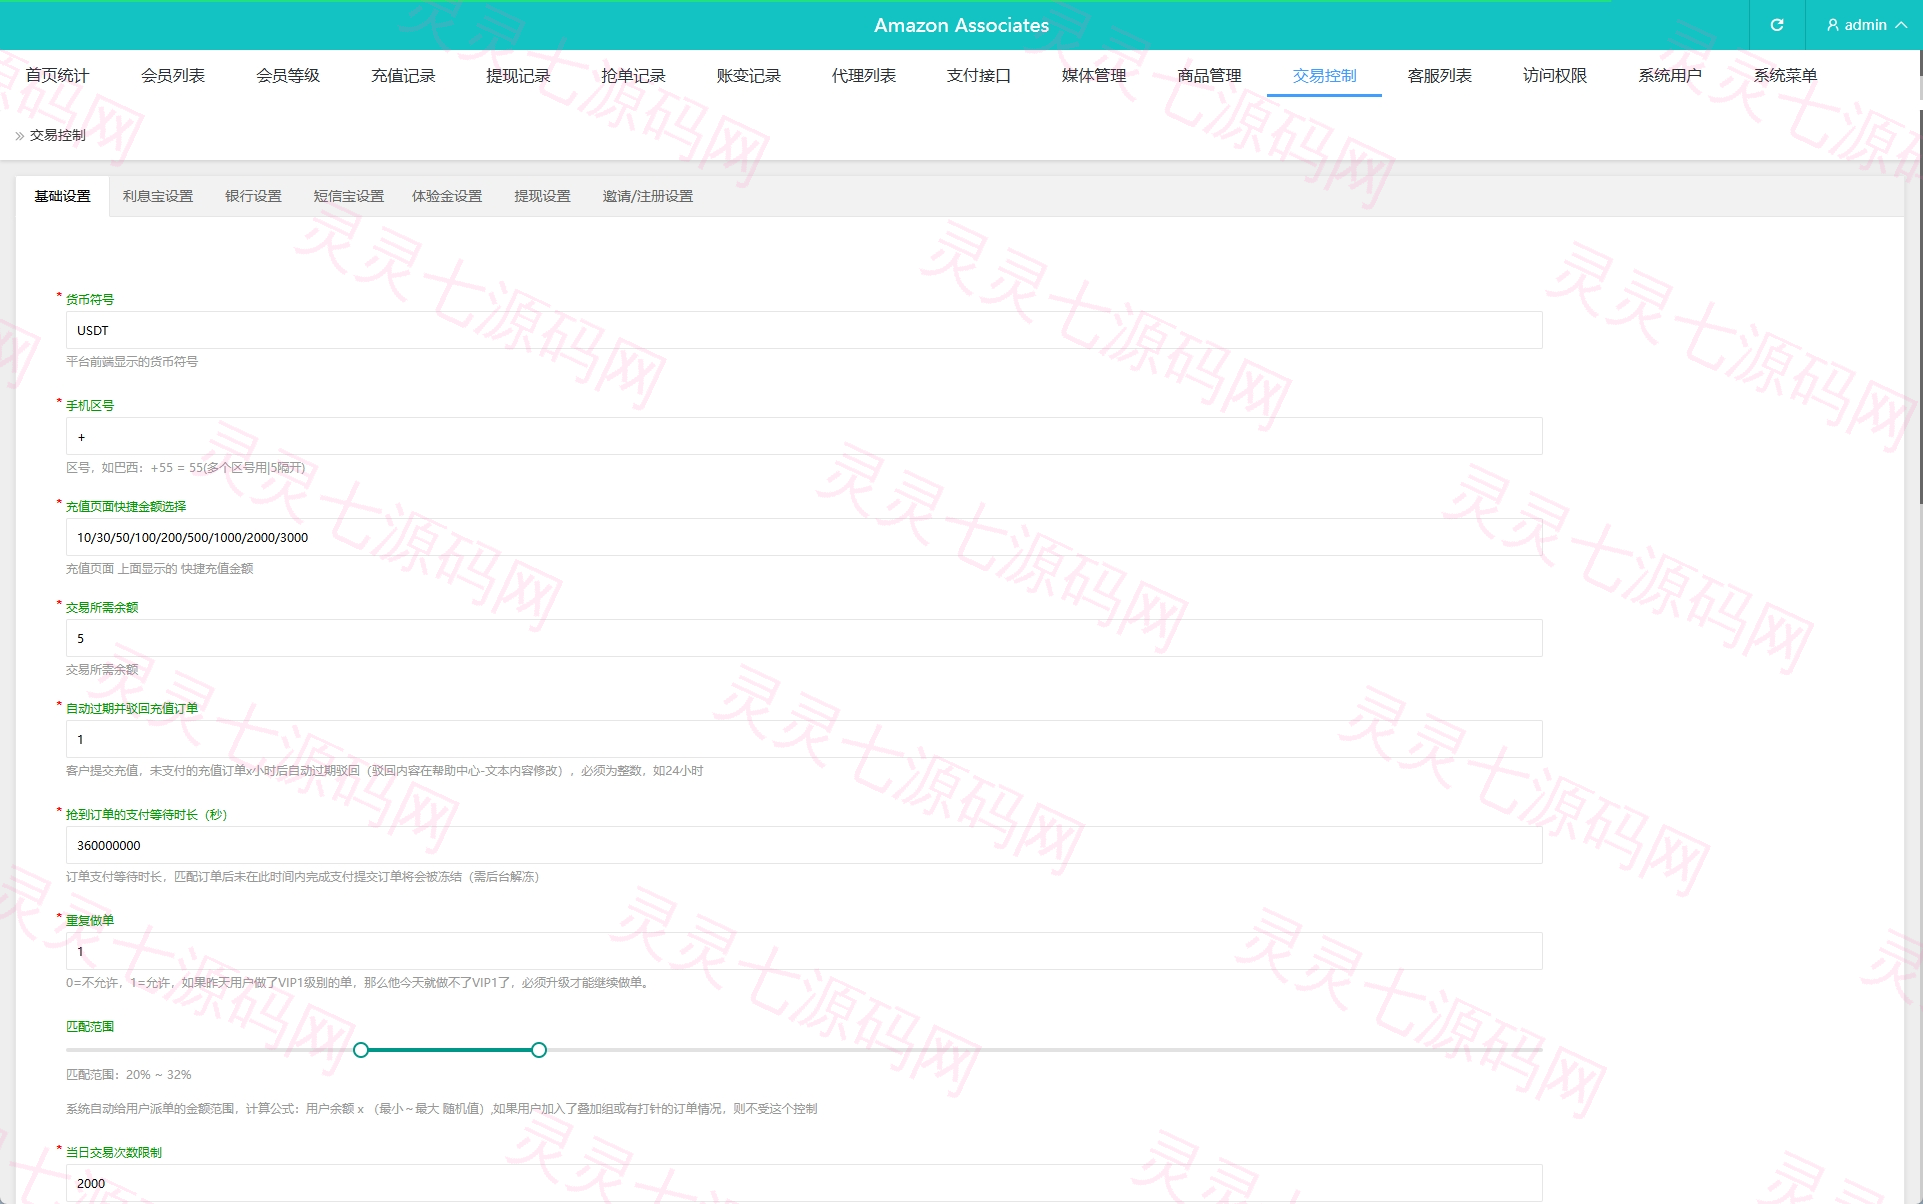Image resolution: width=1923 pixels, height=1204 pixels.
Task: Click the 自动过期并驳回充值订单 input field
Action: coord(804,739)
